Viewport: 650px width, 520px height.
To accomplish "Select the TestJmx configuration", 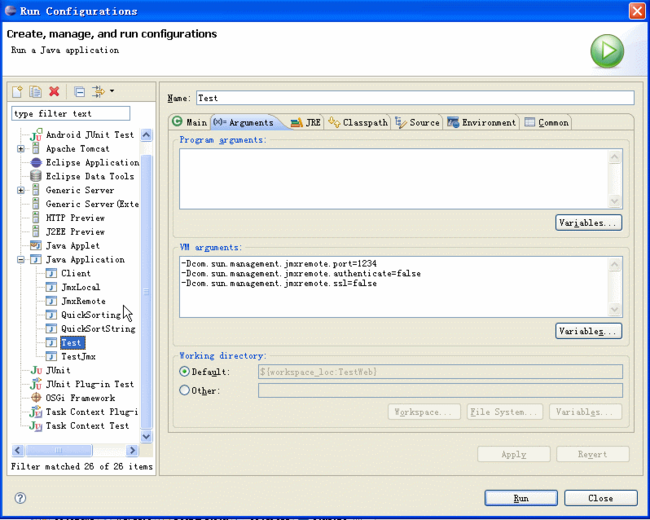I will 78,357.
